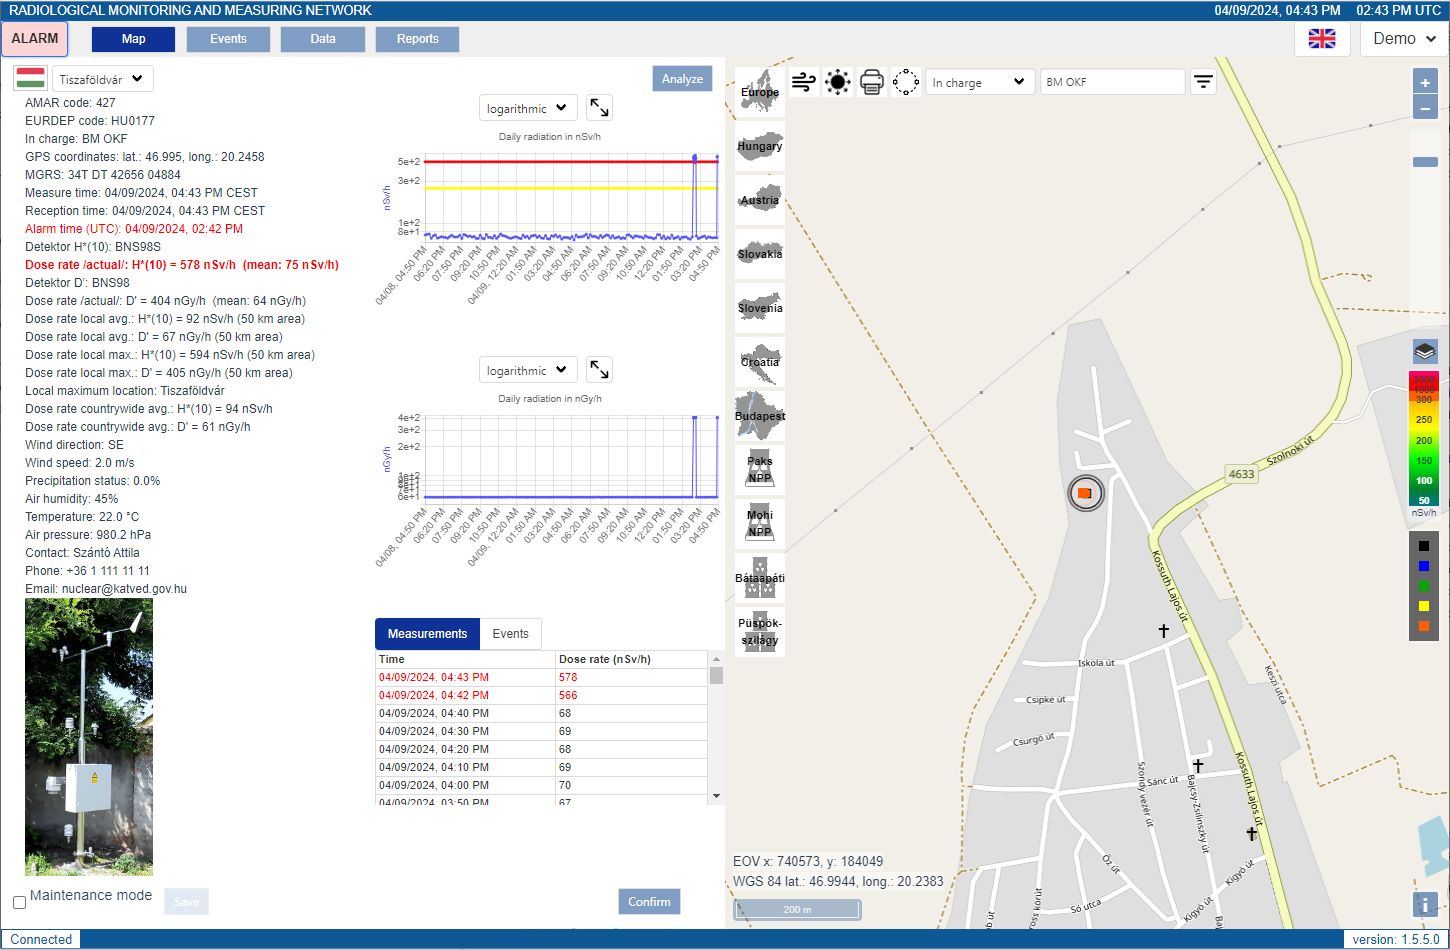1450x950 pixels.
Task: Open the Demo user menu
Action: tap(1404, 39)
